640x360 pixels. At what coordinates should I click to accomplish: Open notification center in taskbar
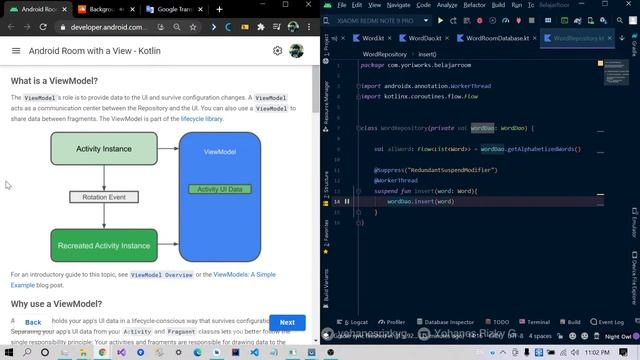(623, 352)
